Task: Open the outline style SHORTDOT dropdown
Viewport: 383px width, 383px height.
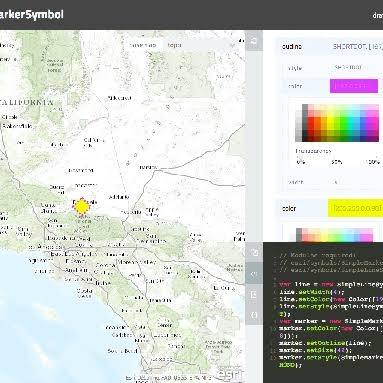Action: pos(357,67)
